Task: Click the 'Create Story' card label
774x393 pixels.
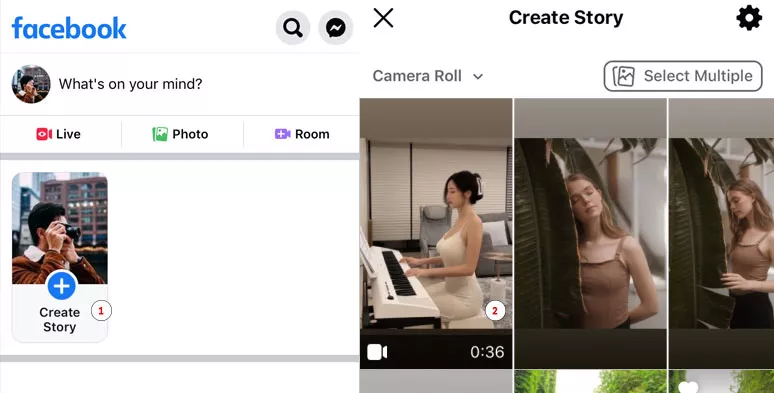Action: point(60,320)
